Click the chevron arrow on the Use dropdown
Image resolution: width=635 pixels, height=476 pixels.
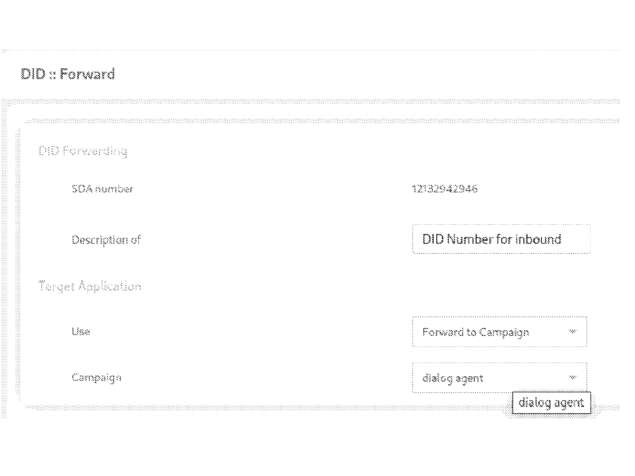point(572,331)
